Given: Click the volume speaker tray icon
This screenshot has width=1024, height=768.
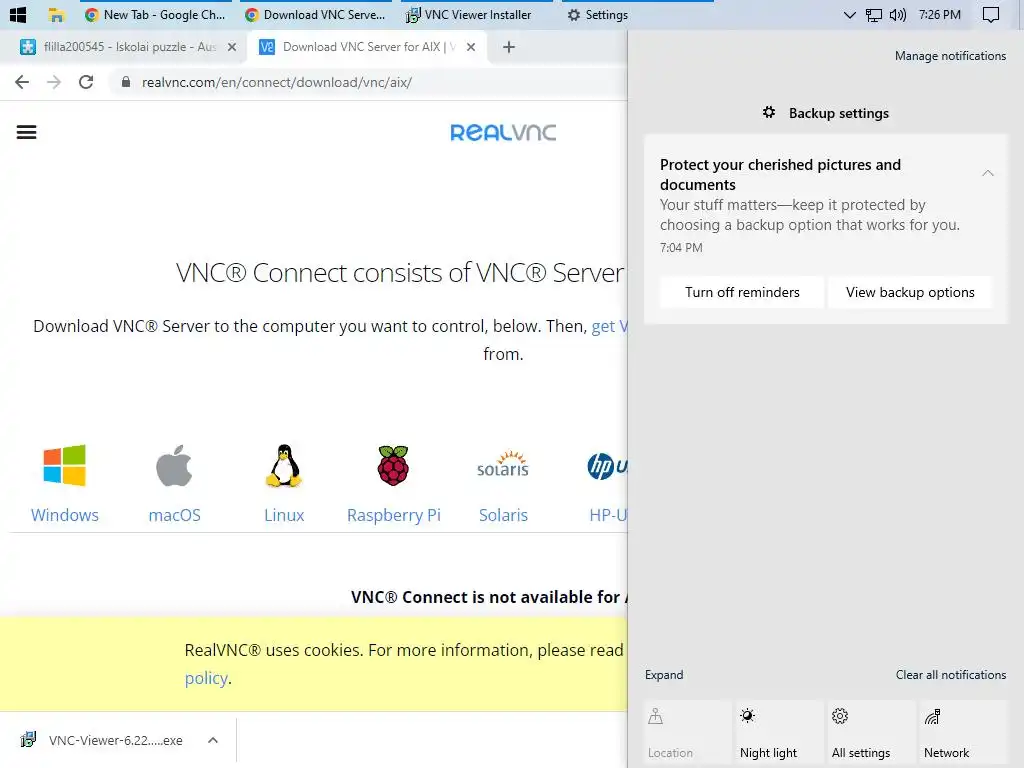Looking at the screenshot, I should (x=898, y=15).
